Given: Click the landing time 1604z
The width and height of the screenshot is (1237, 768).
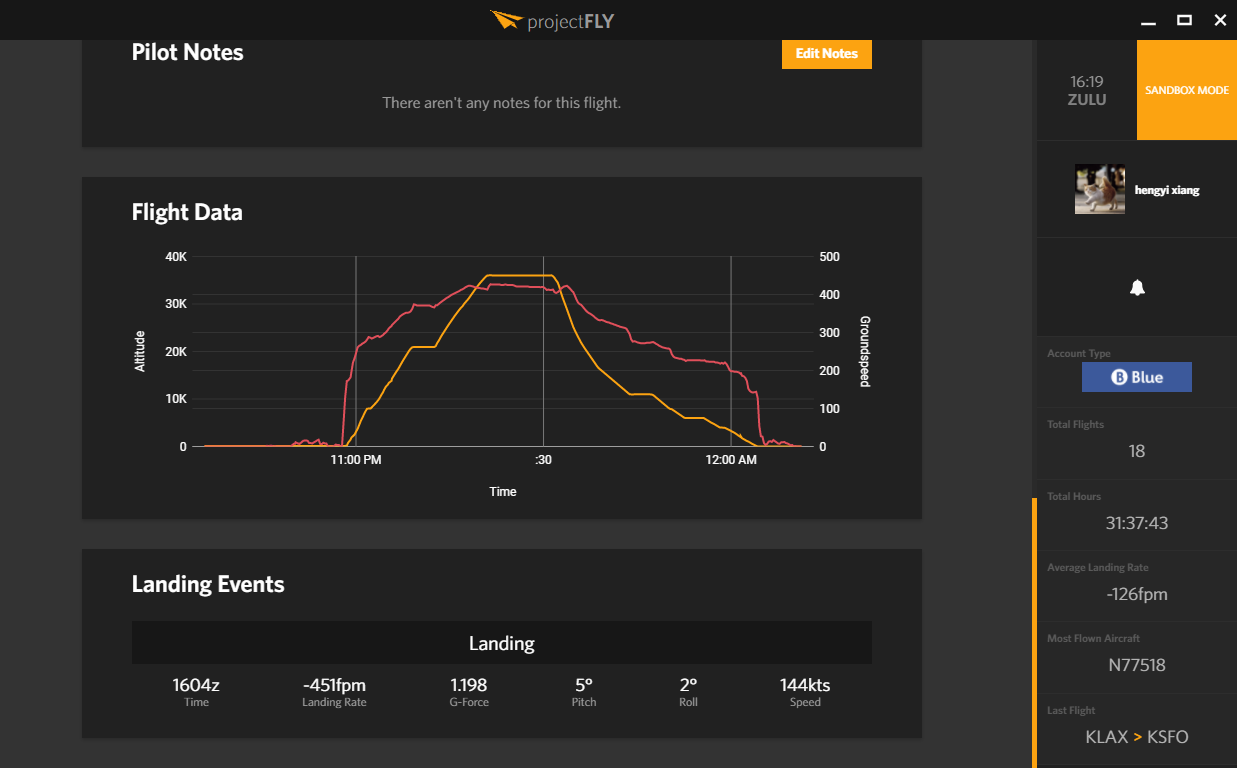Looking at the screenshot, I should [196, 685].
